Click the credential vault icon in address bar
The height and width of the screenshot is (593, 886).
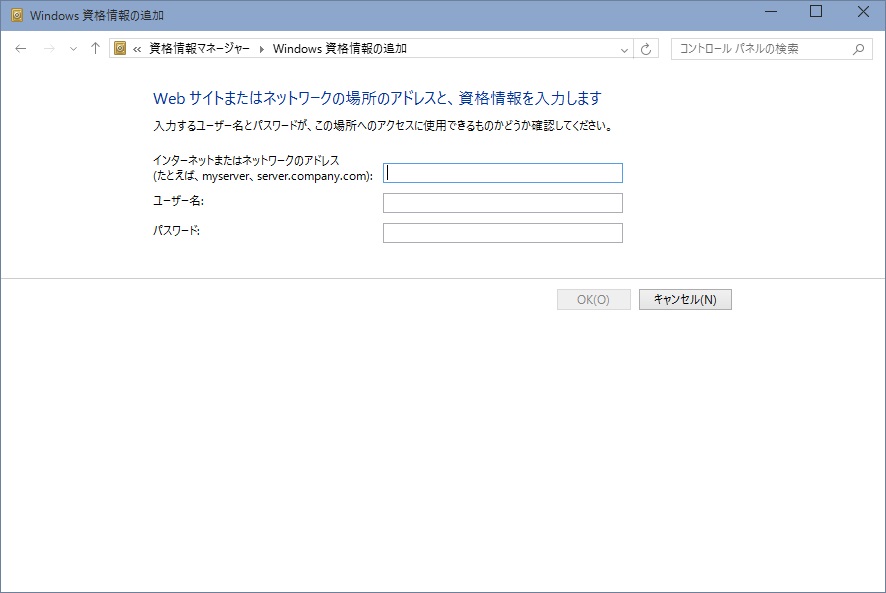[x=120, y=49]
